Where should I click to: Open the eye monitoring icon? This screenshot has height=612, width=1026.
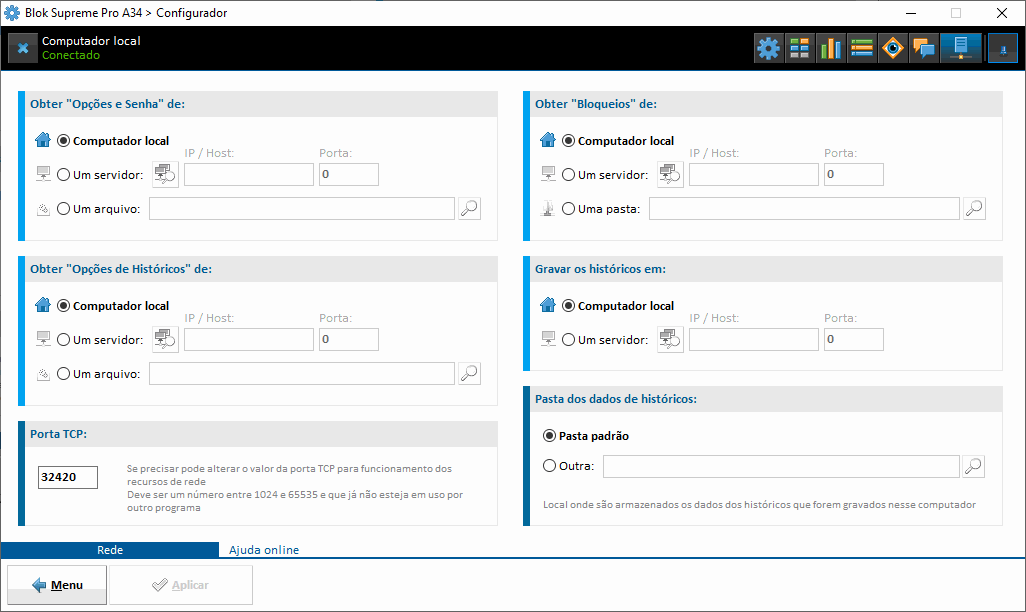pos(893,48)
